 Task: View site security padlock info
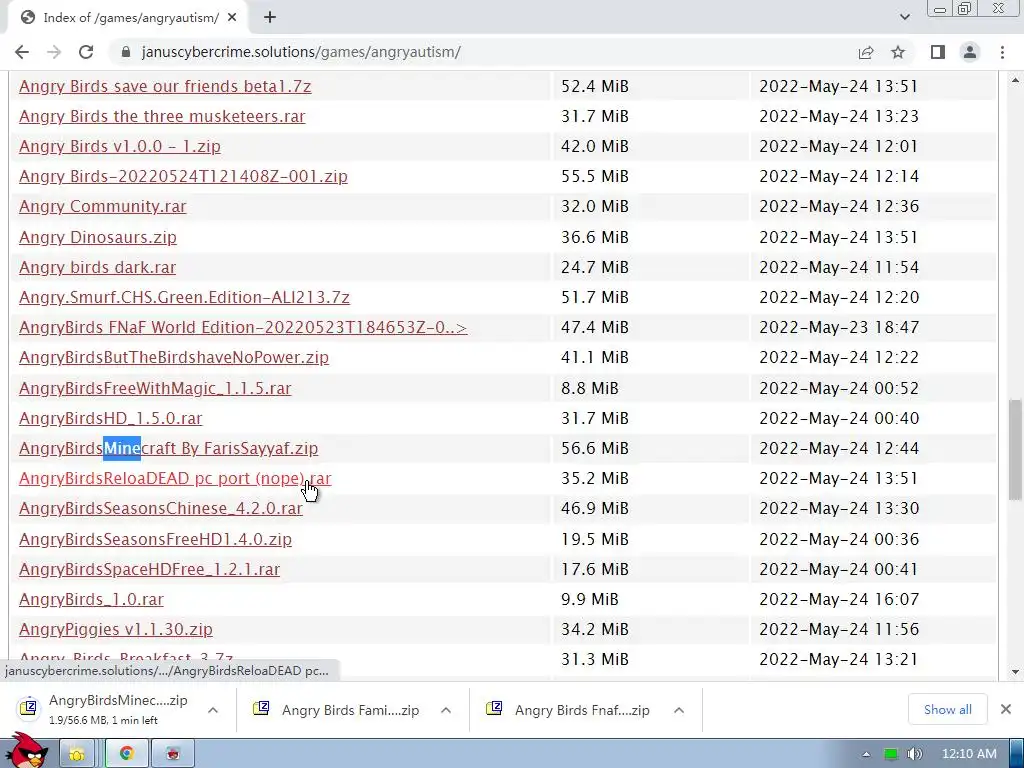point(126,52)
